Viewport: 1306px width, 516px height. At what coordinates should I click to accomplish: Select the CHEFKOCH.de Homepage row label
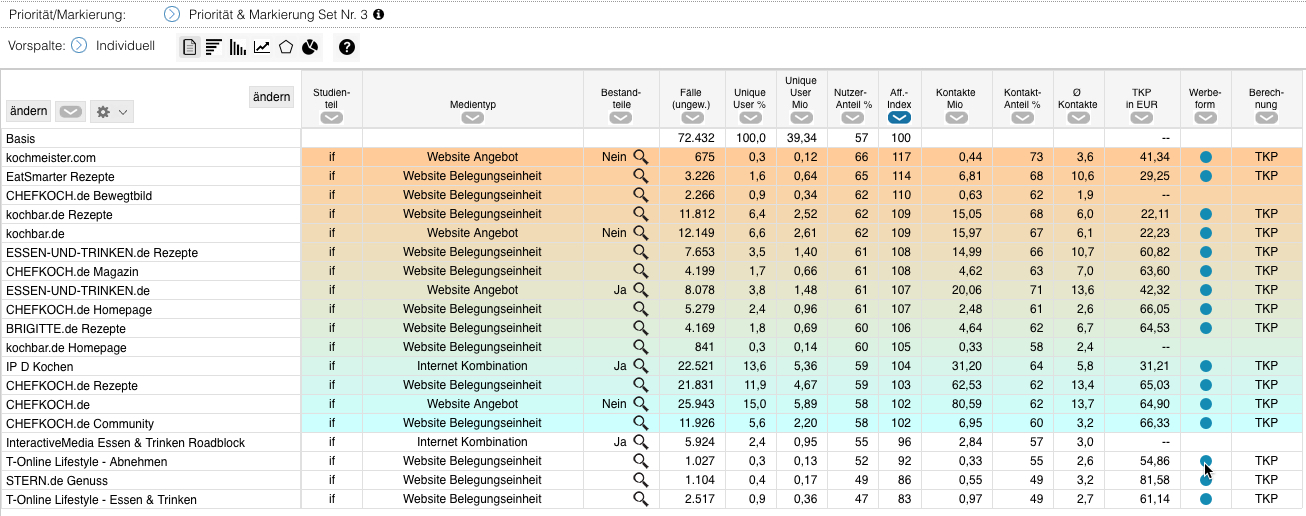pyautogui.click(x=79, y=309)
